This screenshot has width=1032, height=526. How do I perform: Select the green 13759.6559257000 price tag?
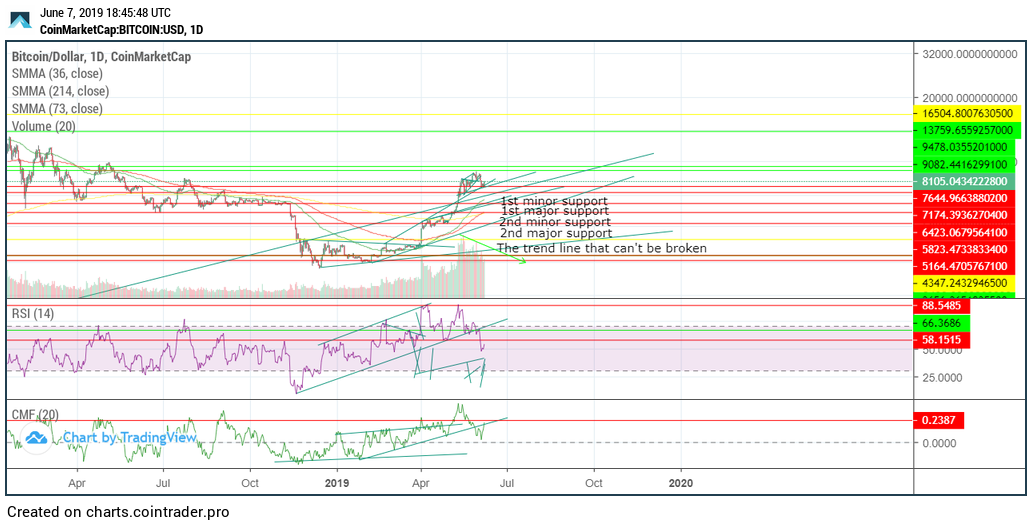968,130
